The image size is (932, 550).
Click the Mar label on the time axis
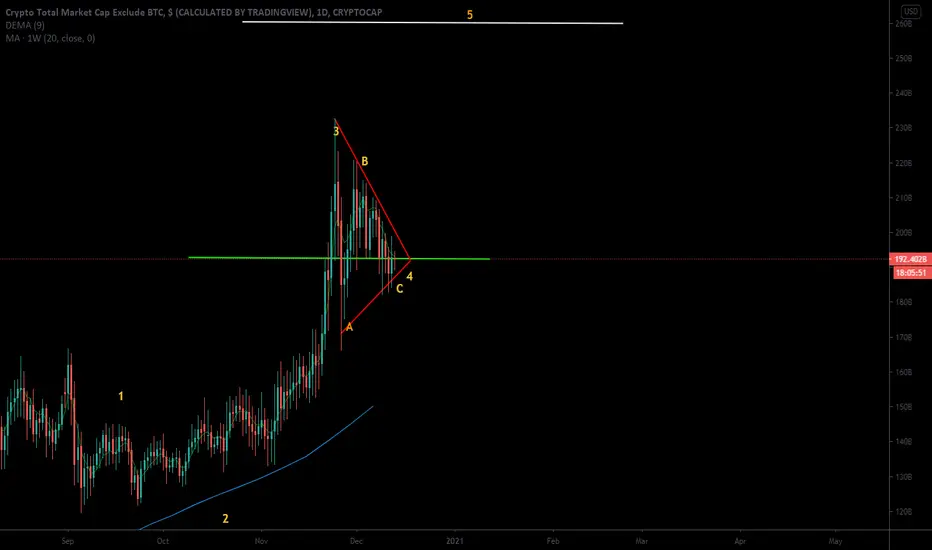click(x=642, y=541)
